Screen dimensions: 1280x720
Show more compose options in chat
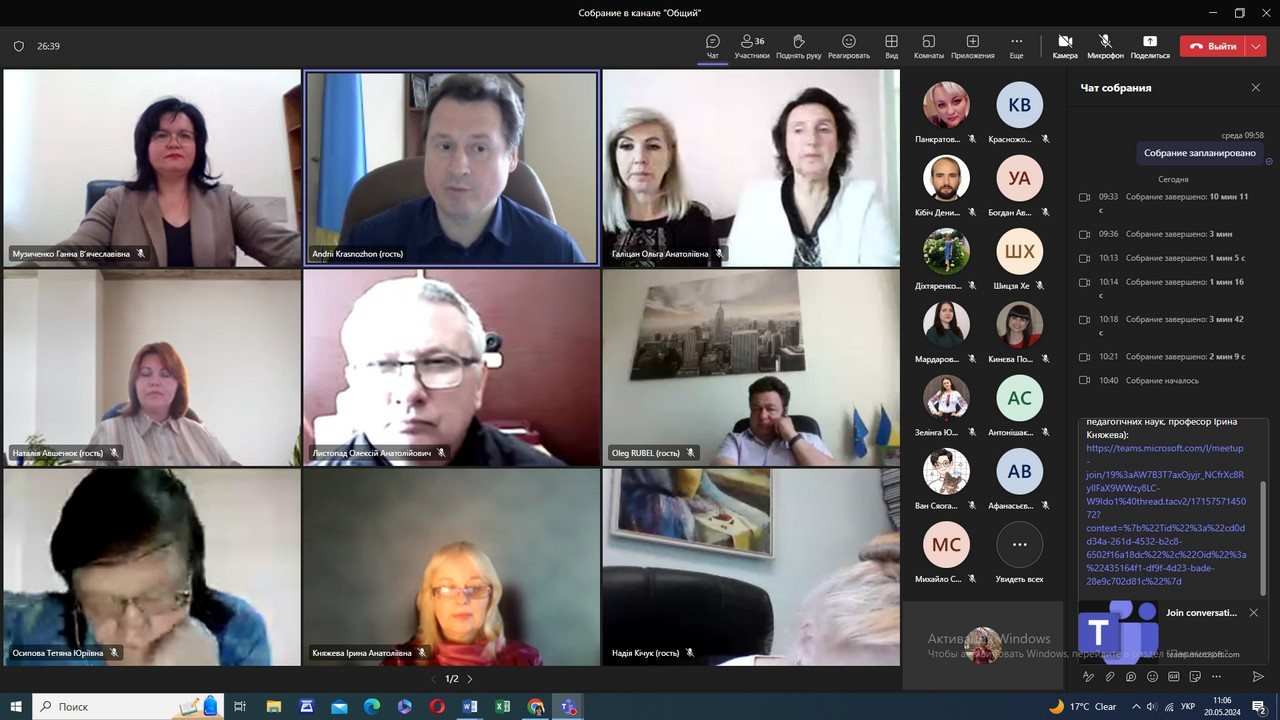point(1215,677)
